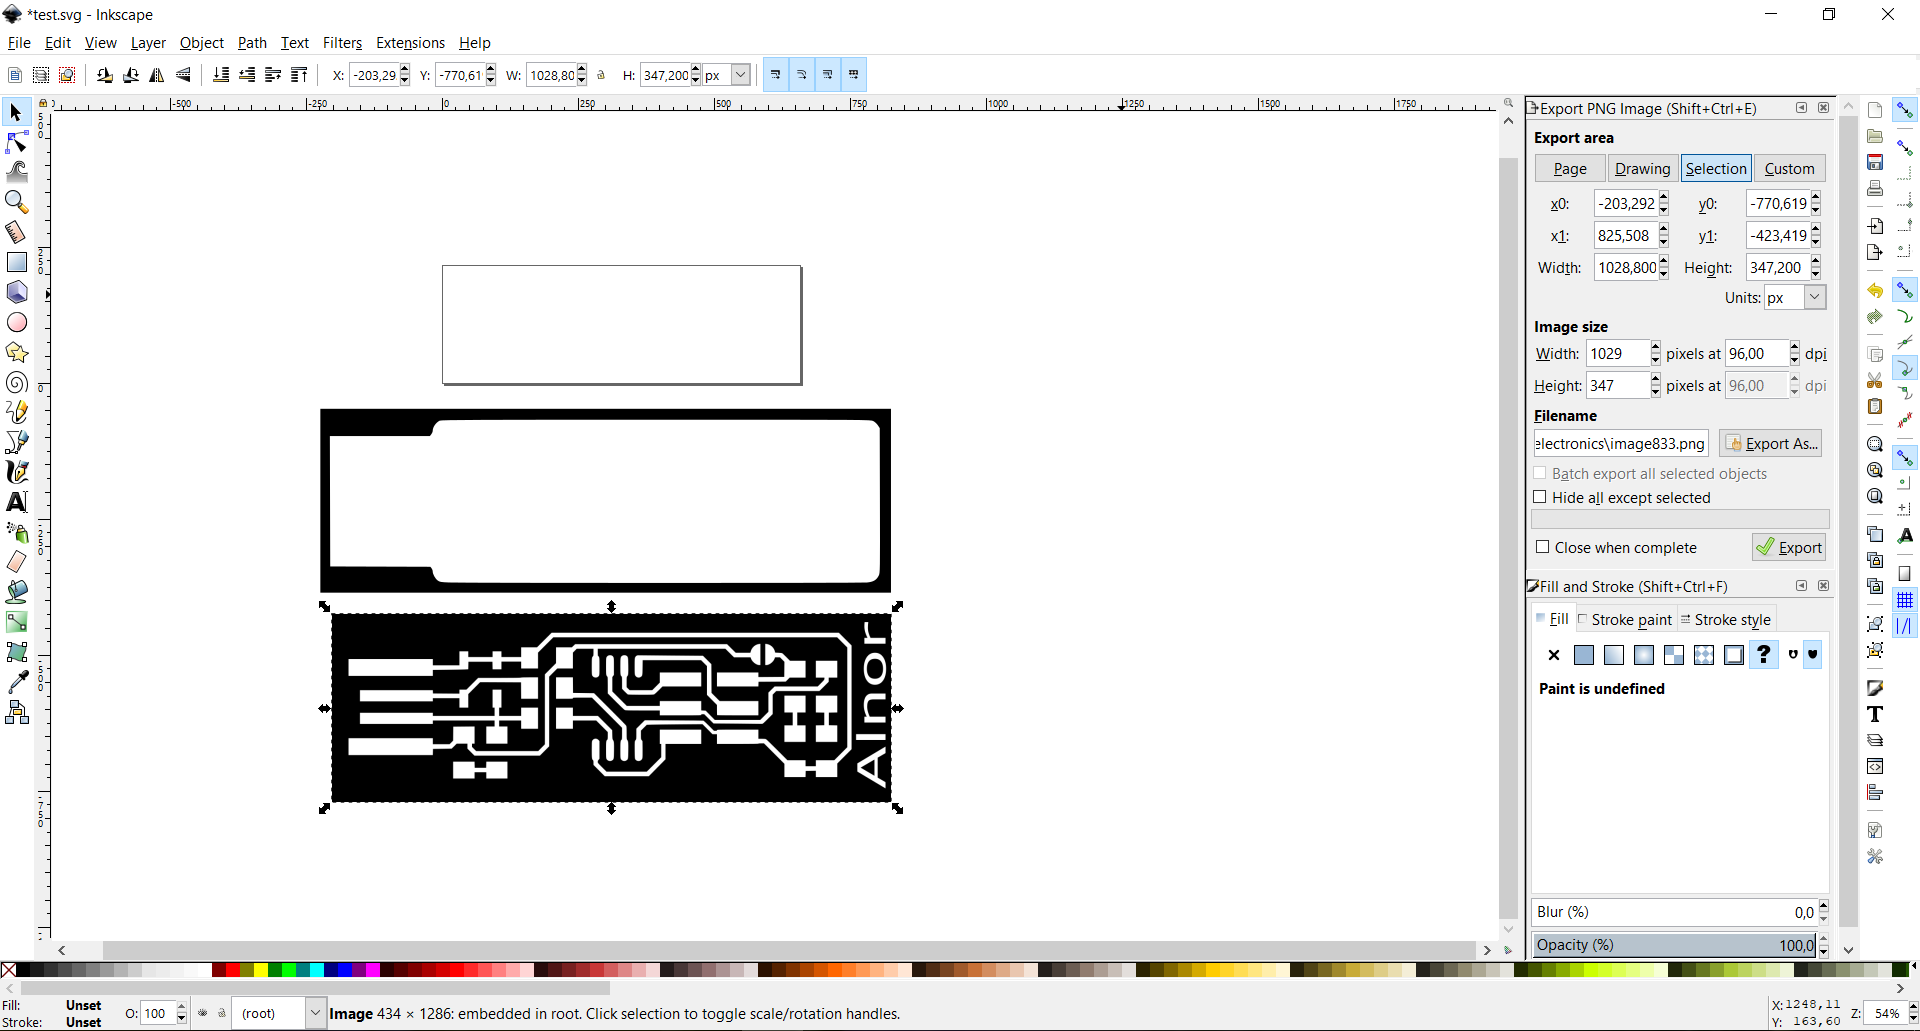
Task: Select the Text tool in toolbox
Action: tap(16, 502)
